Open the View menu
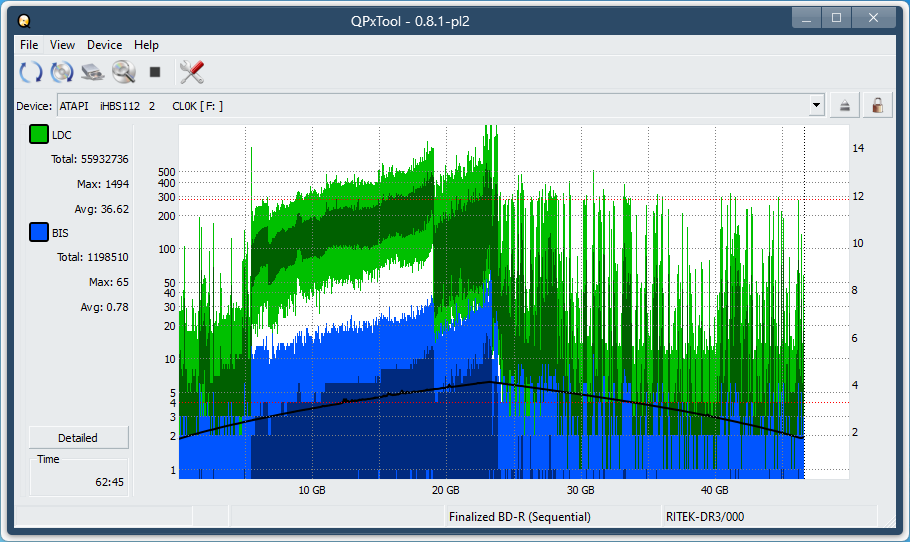910x542 pixels. pyautogui.click(x=62, y=45)
